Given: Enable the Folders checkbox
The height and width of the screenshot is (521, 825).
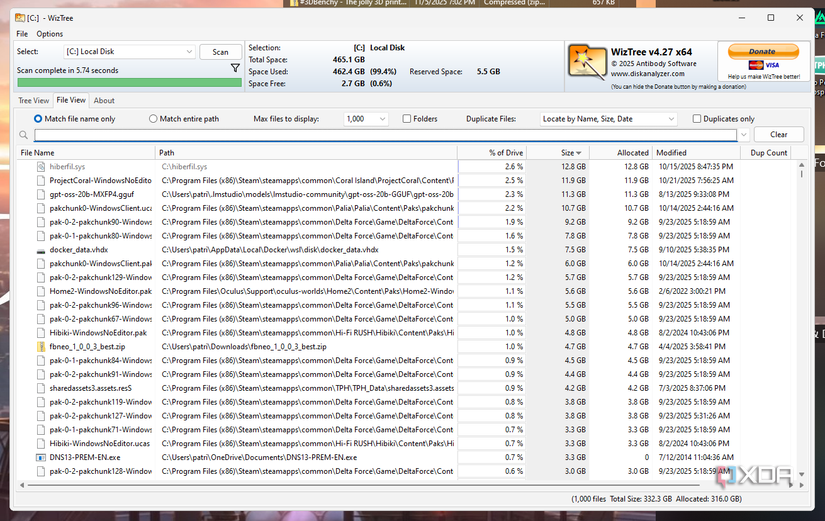Looking at the screenshot, I should [x=407, y=119].
